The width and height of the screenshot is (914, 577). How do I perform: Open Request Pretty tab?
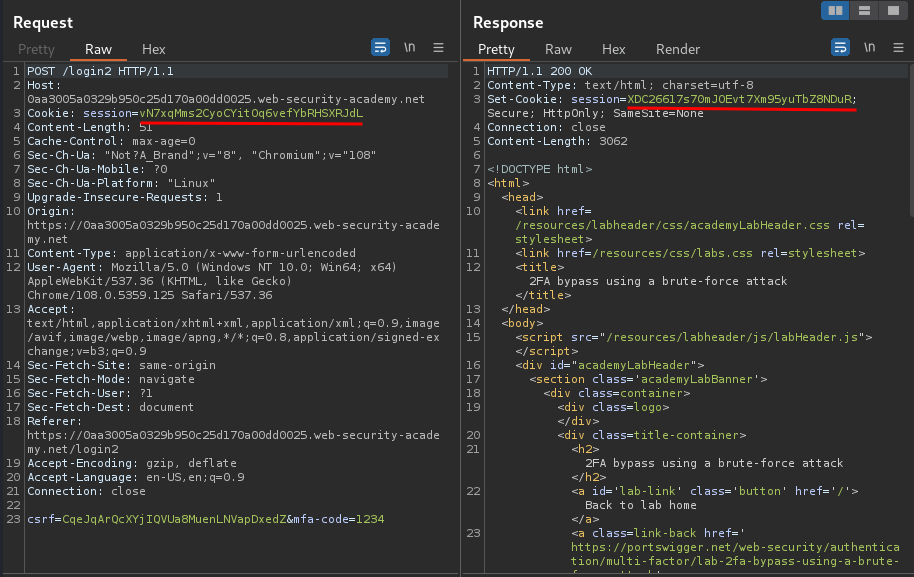(x=36, y=50)
